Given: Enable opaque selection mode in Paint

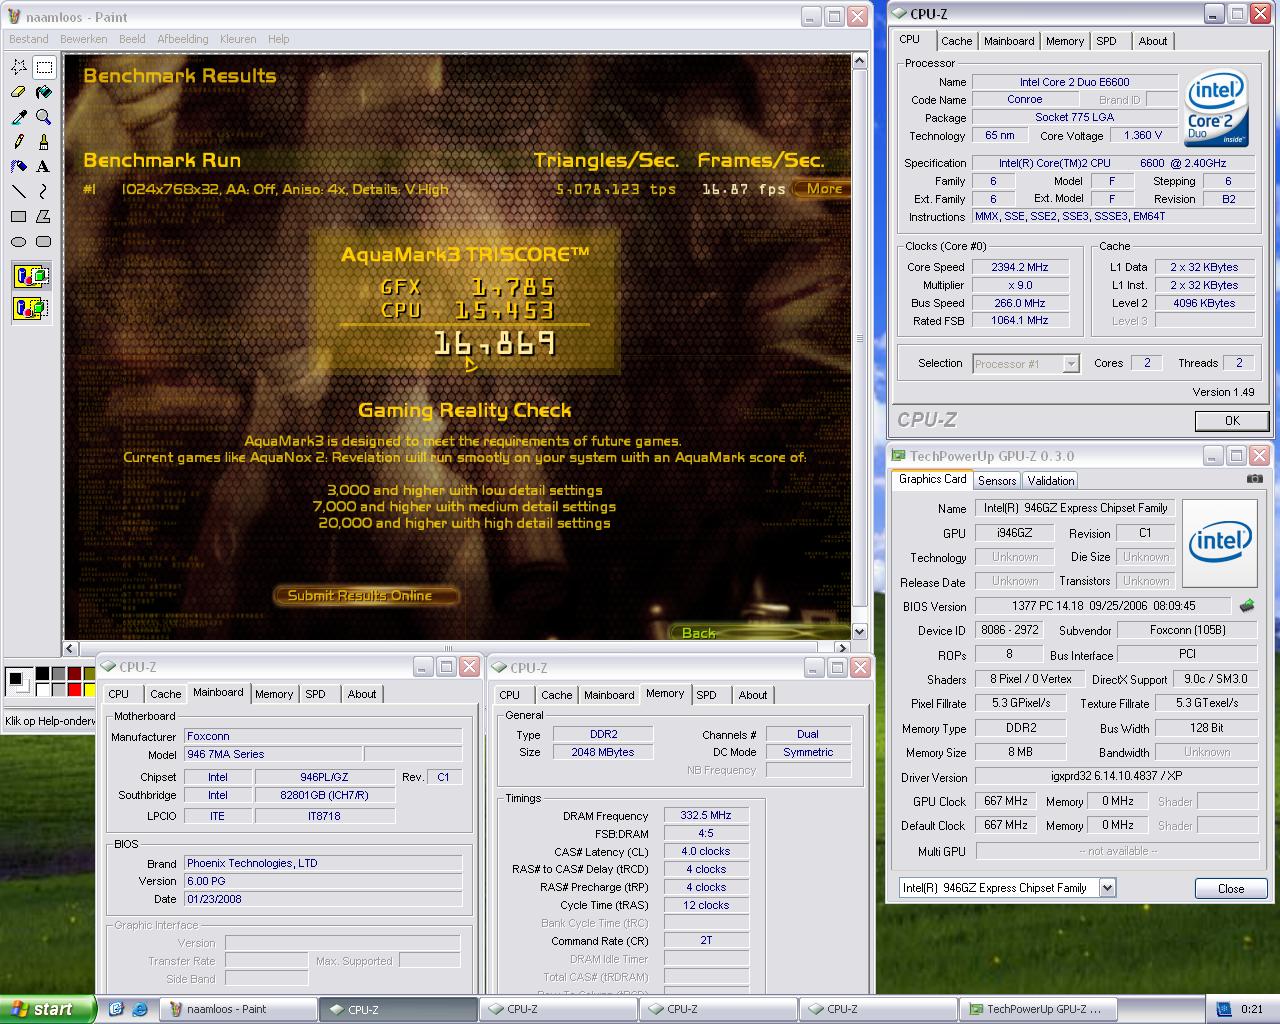Looking at the screenshot, I should (32, 276).
